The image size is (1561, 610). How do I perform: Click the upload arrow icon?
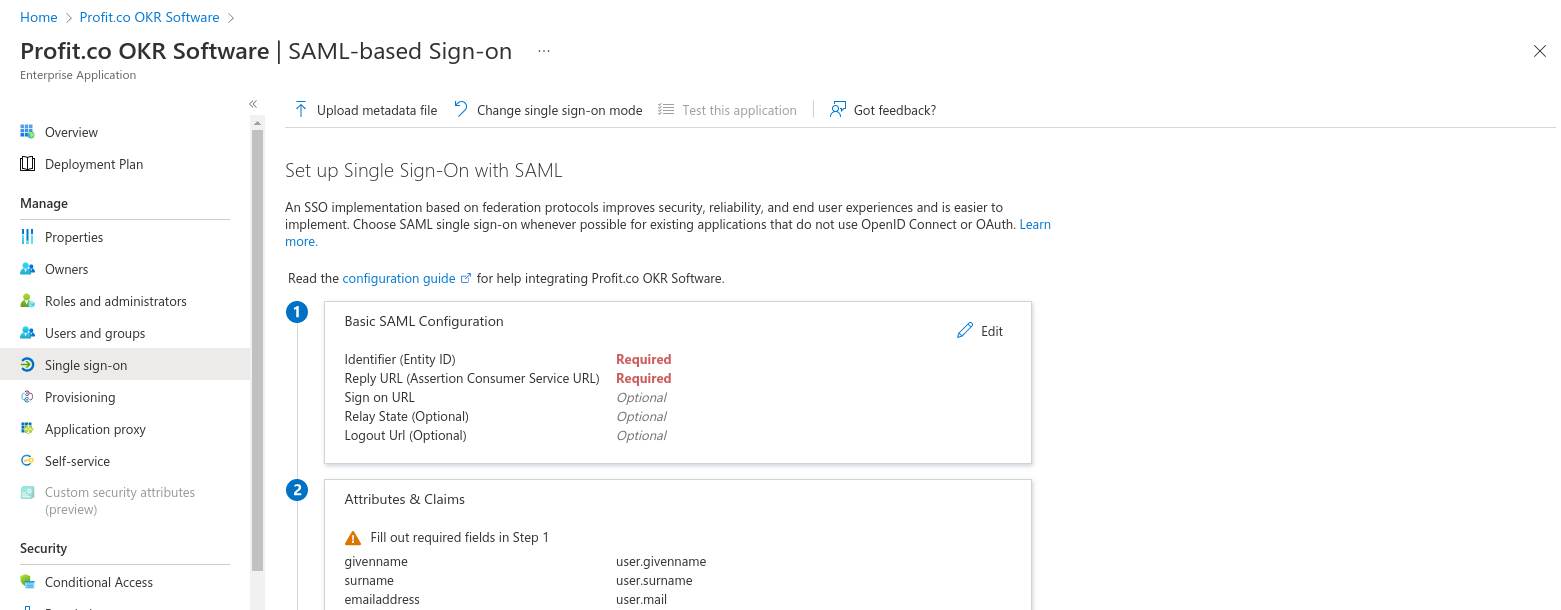click(x=301, y=110)
